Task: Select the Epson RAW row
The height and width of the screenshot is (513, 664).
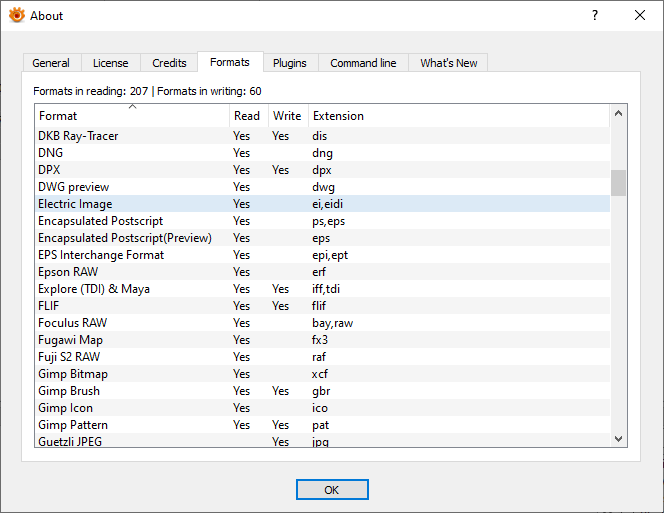Action: pos(323,272)
